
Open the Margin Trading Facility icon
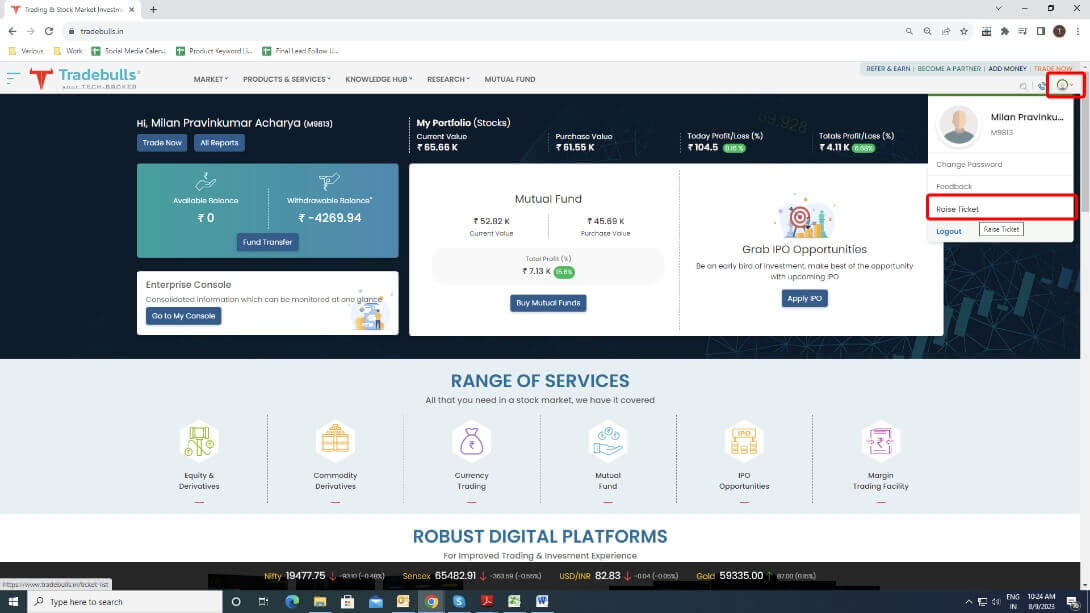point(880,441)
